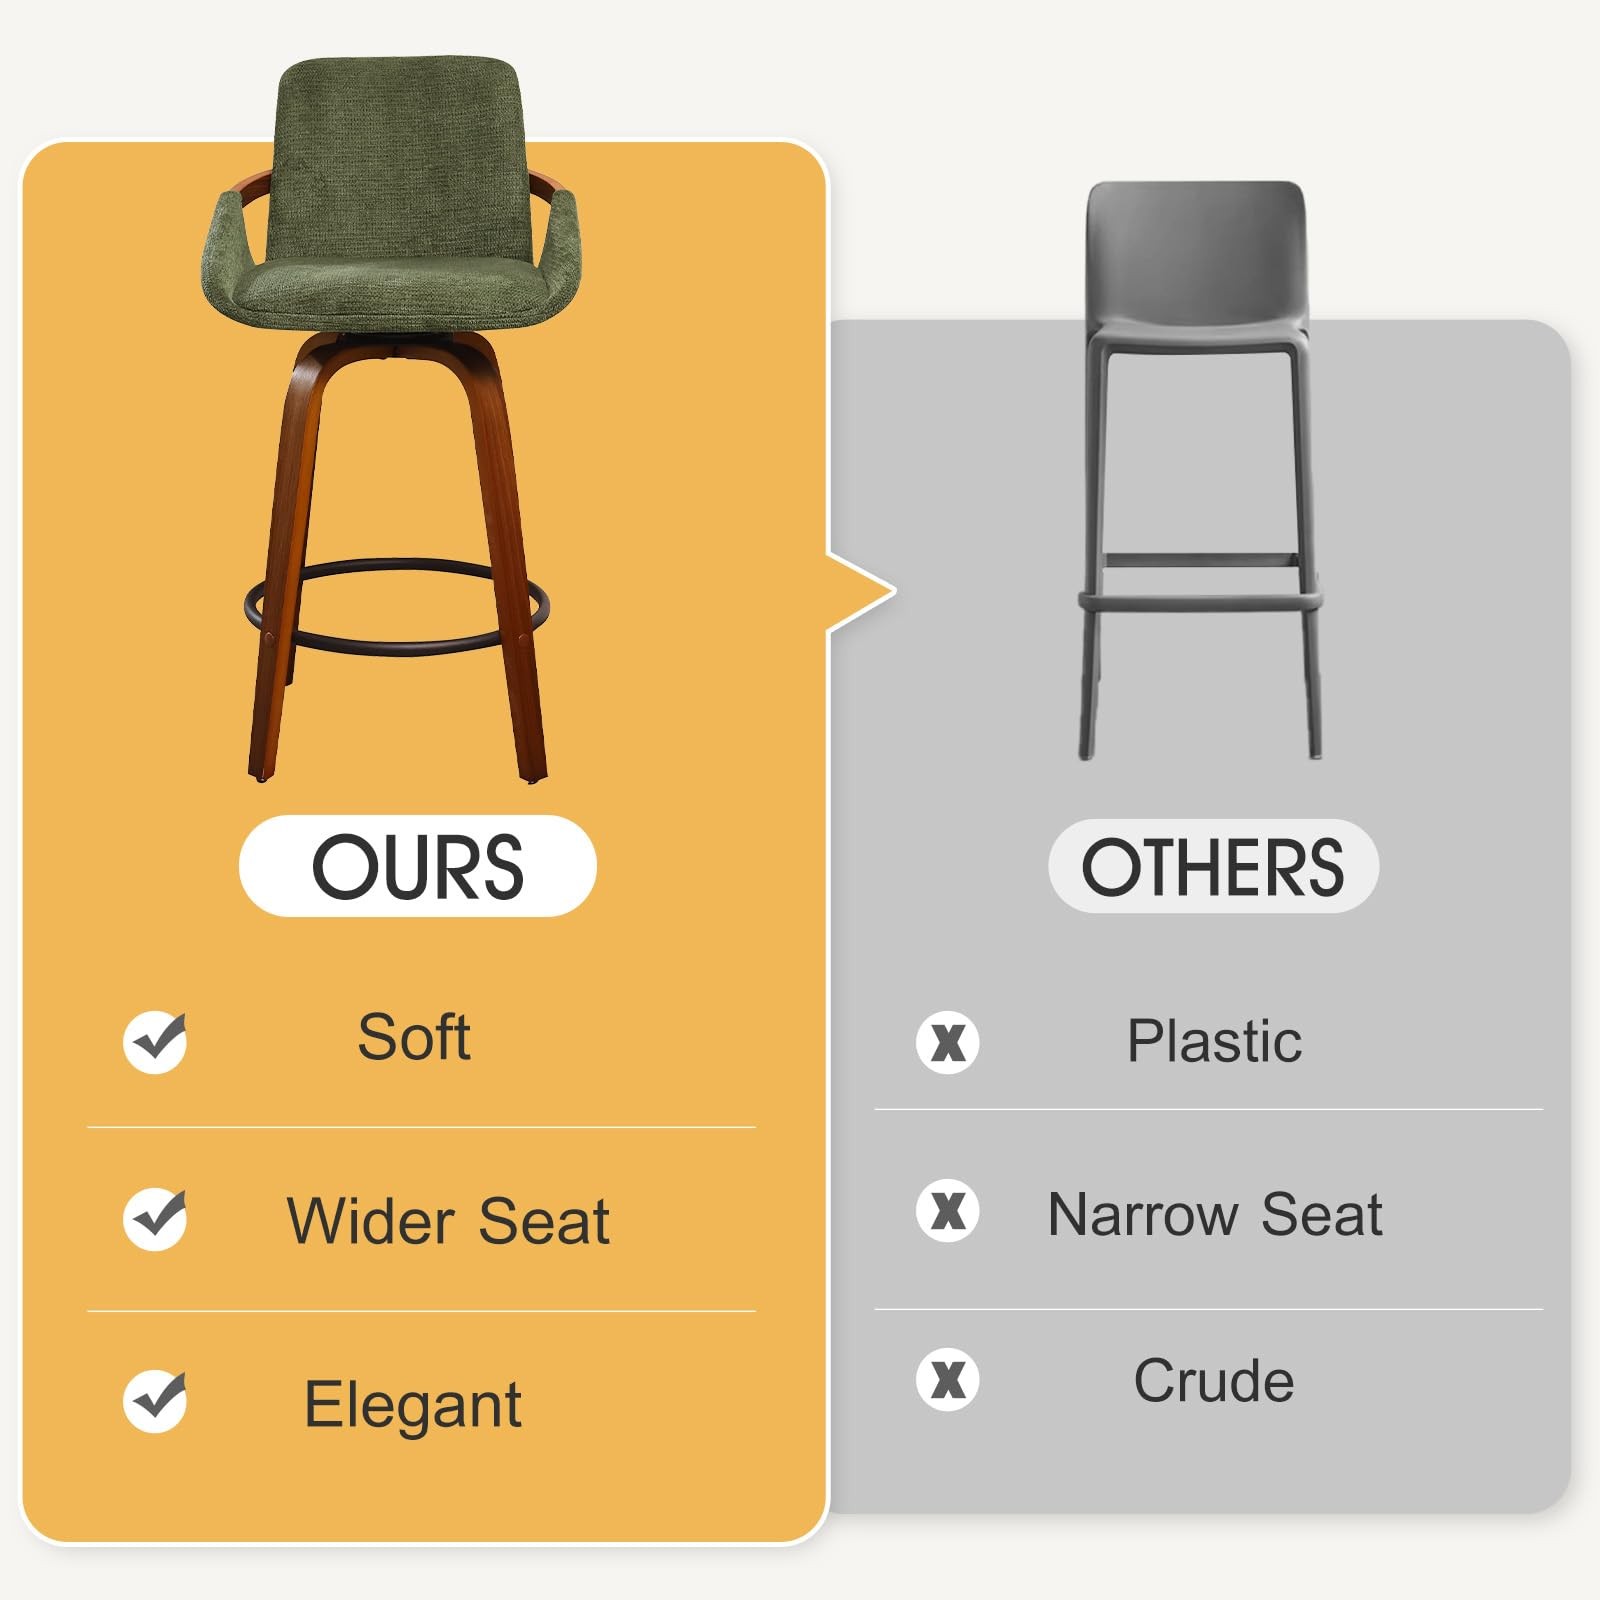The image size is (1600, 1600).
Task: Select the OTHERS label pill
Action: (x=1212, y=866)
